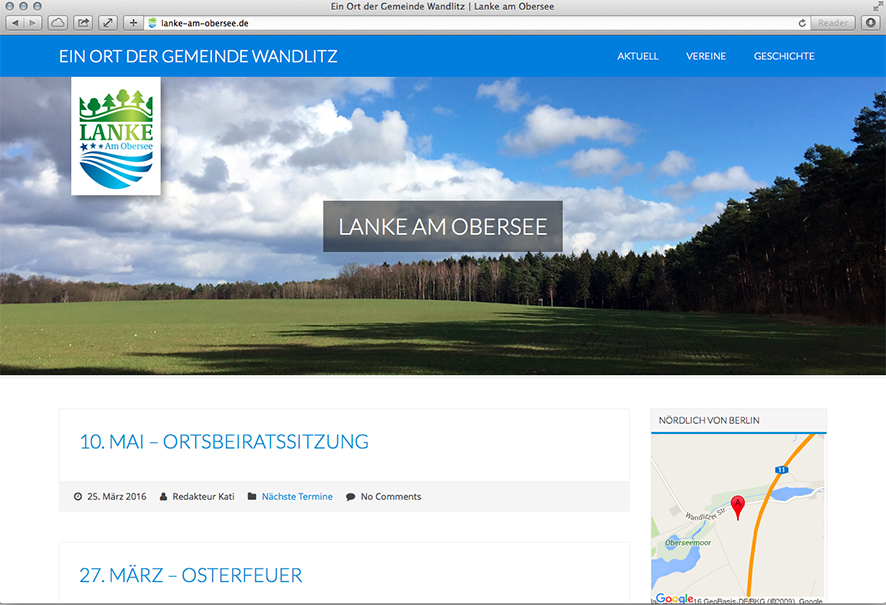Reload the page with refresh icon
The height and width of the screenshot is (605, 886).
(x=802, y=22)
